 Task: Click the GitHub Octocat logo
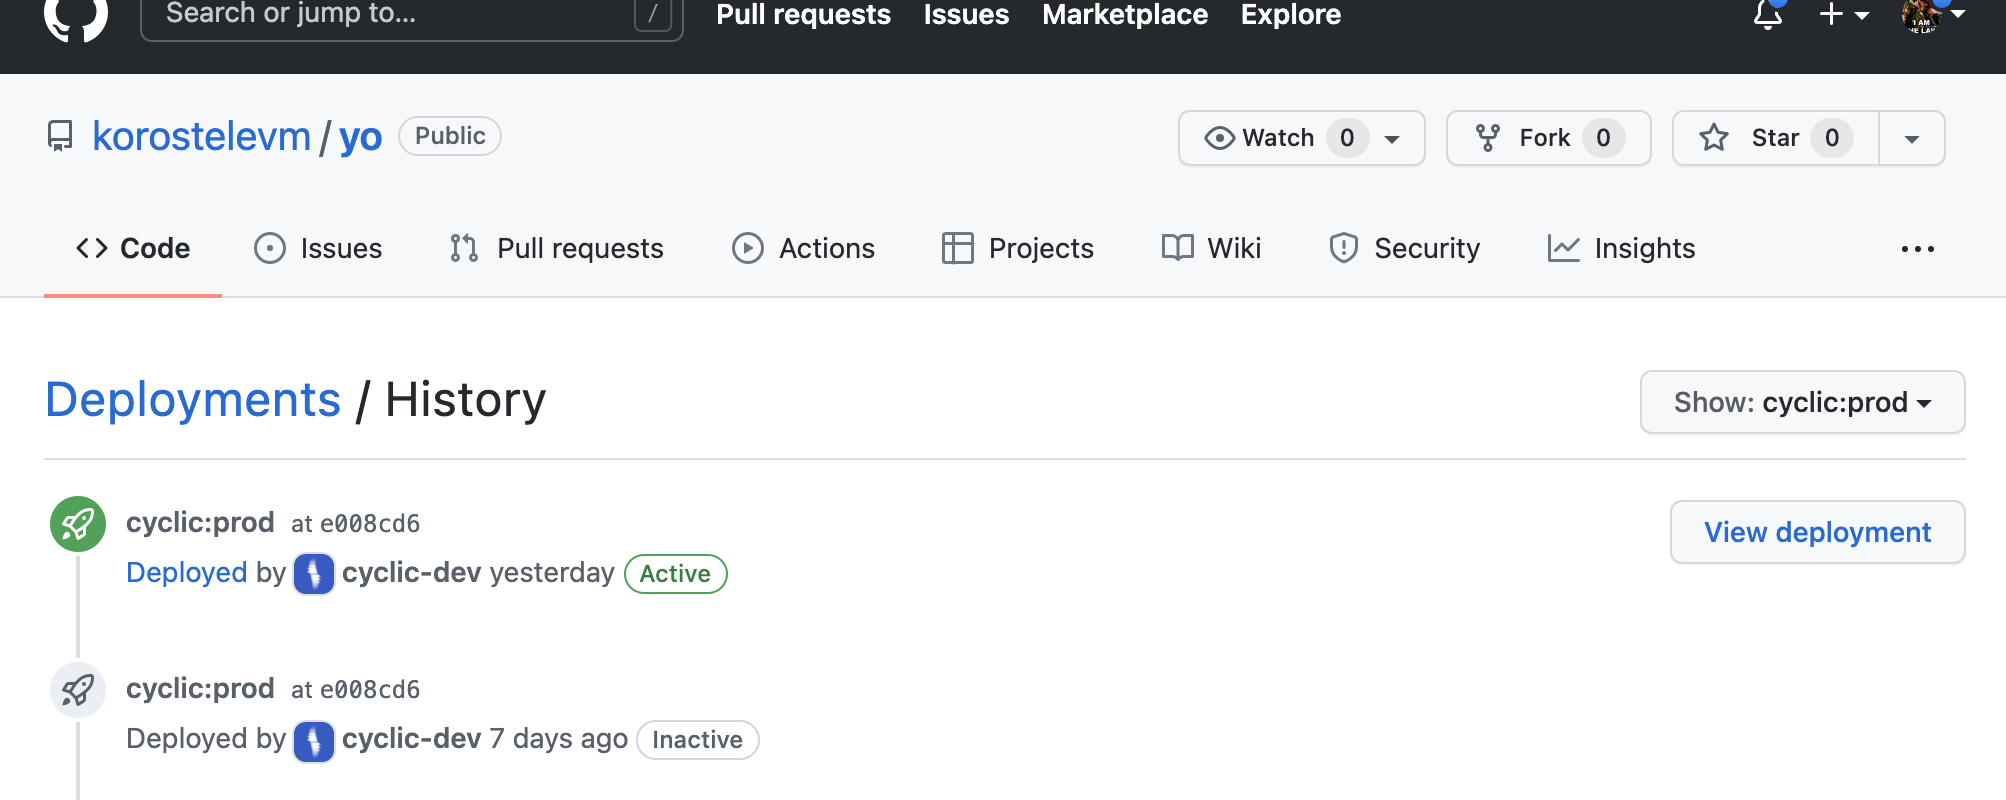75,16
